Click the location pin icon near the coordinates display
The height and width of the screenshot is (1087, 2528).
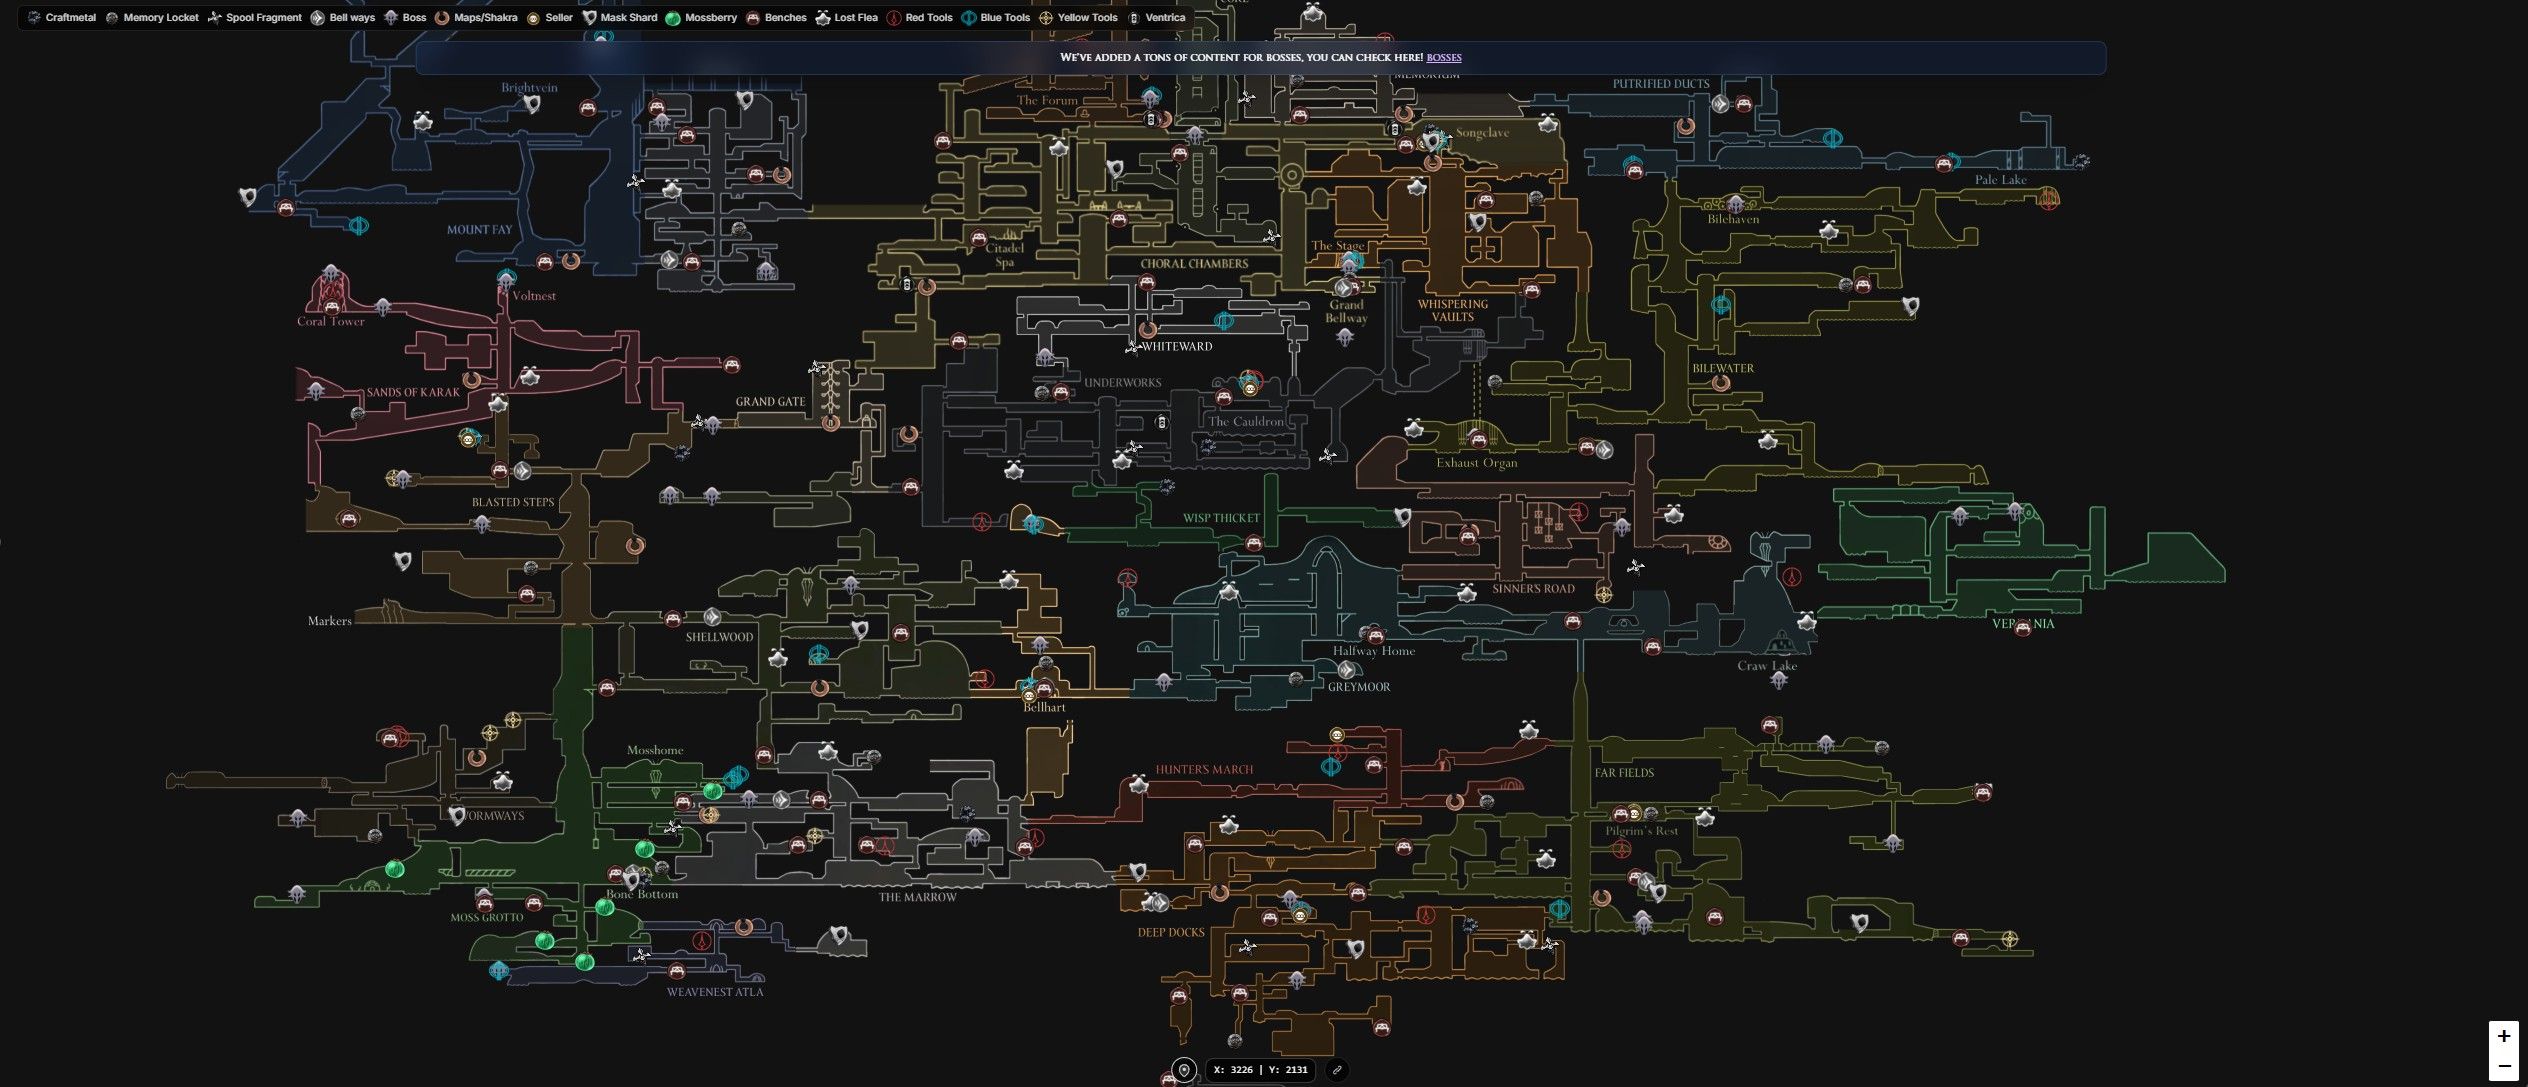[1185, 1070]
